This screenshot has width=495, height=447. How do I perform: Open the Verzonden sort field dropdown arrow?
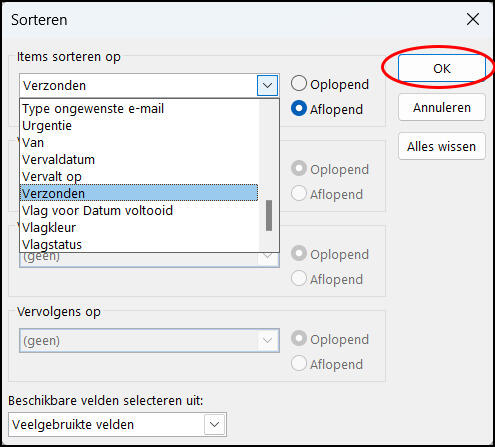click(267, 85)
